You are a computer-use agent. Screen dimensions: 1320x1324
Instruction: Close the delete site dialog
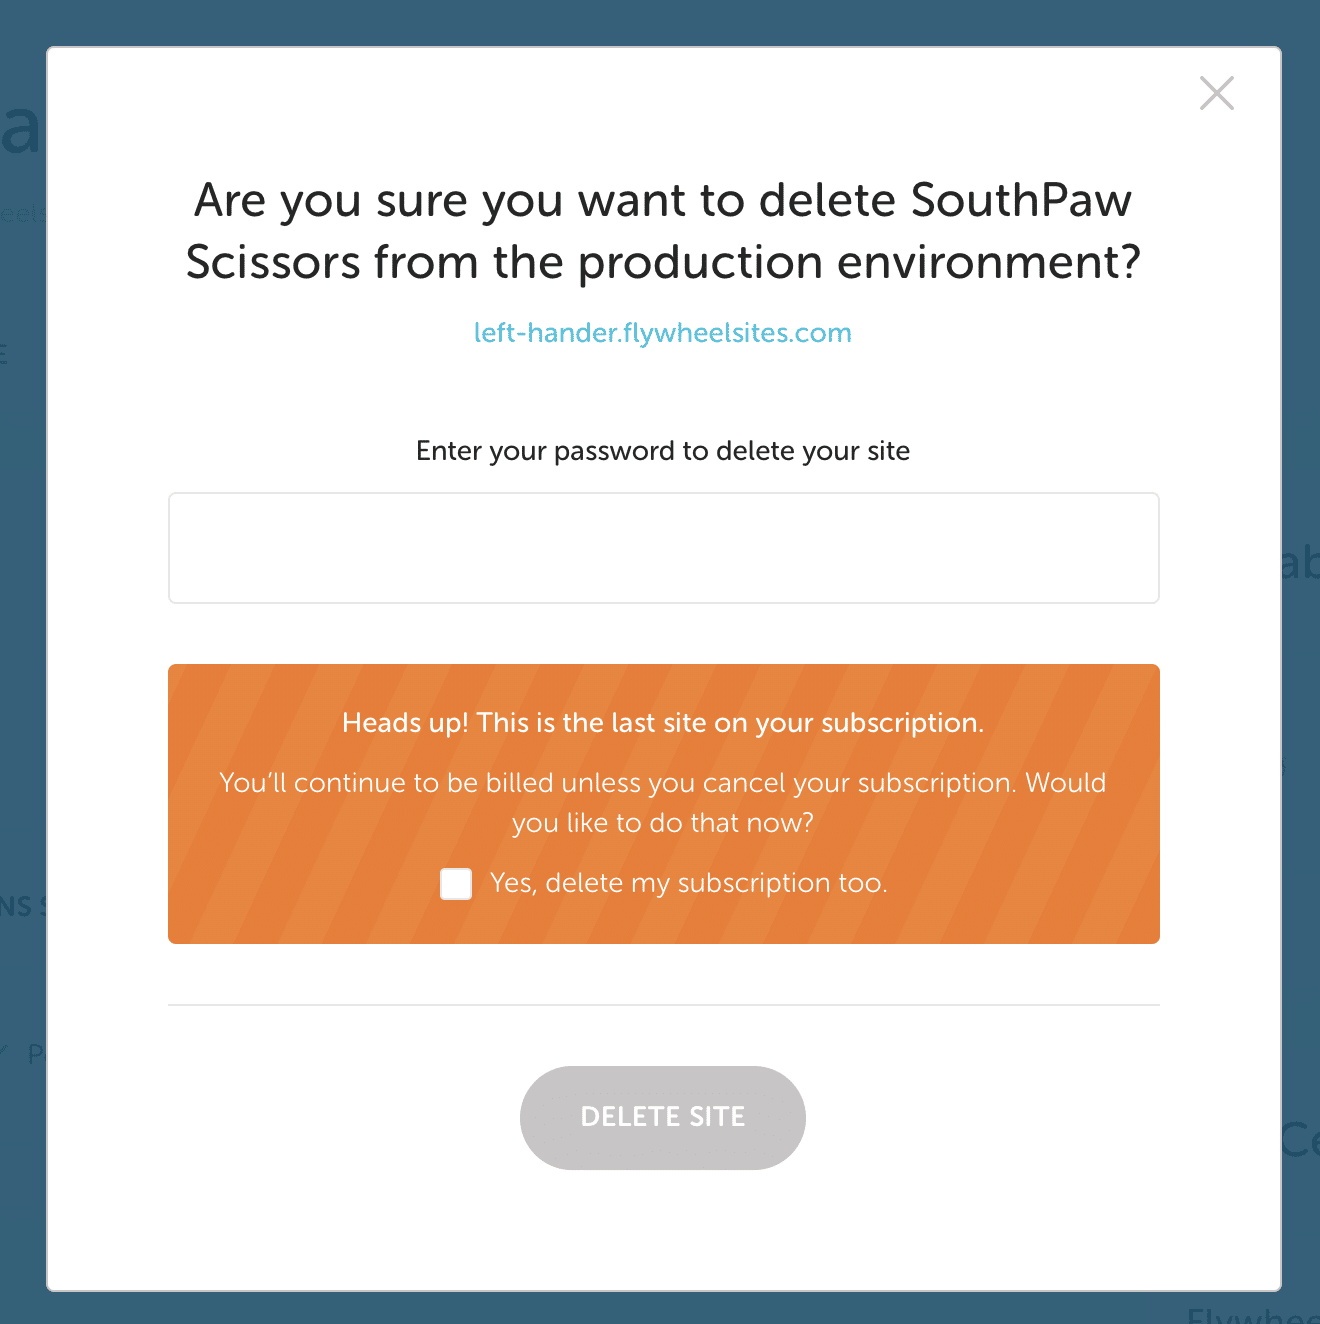pyautogui.click(x=1216, y=93)
